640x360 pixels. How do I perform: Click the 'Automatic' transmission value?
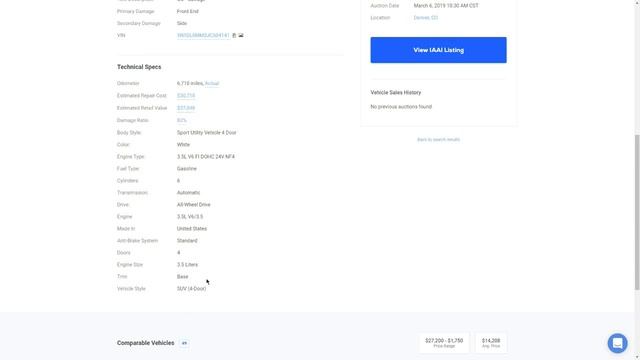pos(188,193)
